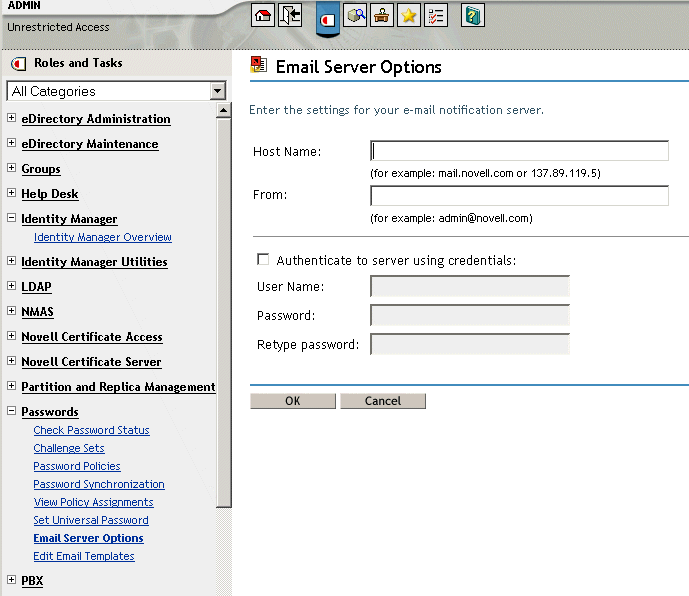This screenshot has width=689, height=596.
Task: Focus the From input field
Action: tap(519, 196)
